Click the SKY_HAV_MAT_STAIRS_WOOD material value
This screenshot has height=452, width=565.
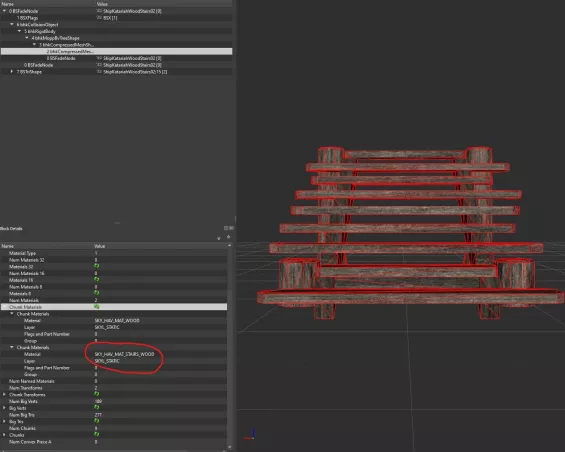click(124, 354)
